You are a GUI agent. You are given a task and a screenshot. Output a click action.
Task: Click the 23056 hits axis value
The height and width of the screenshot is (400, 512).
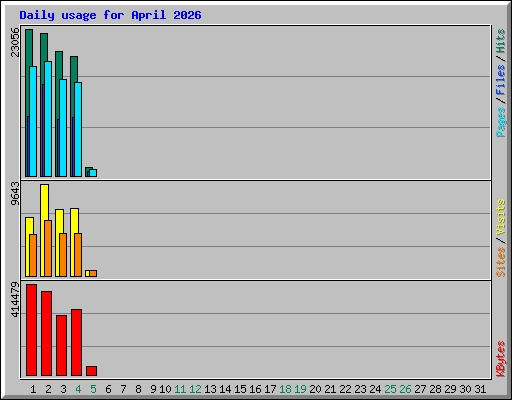[15, 42]
